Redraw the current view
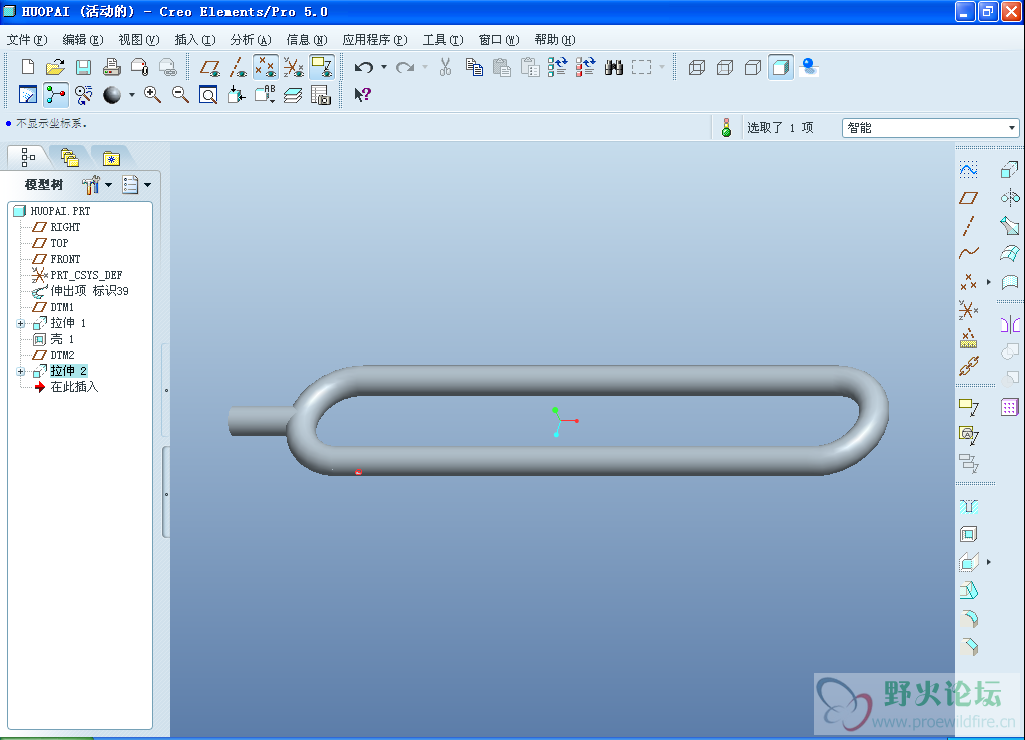Image resolution: width=1025 pixels, height=740 pixels. point(27,95)
